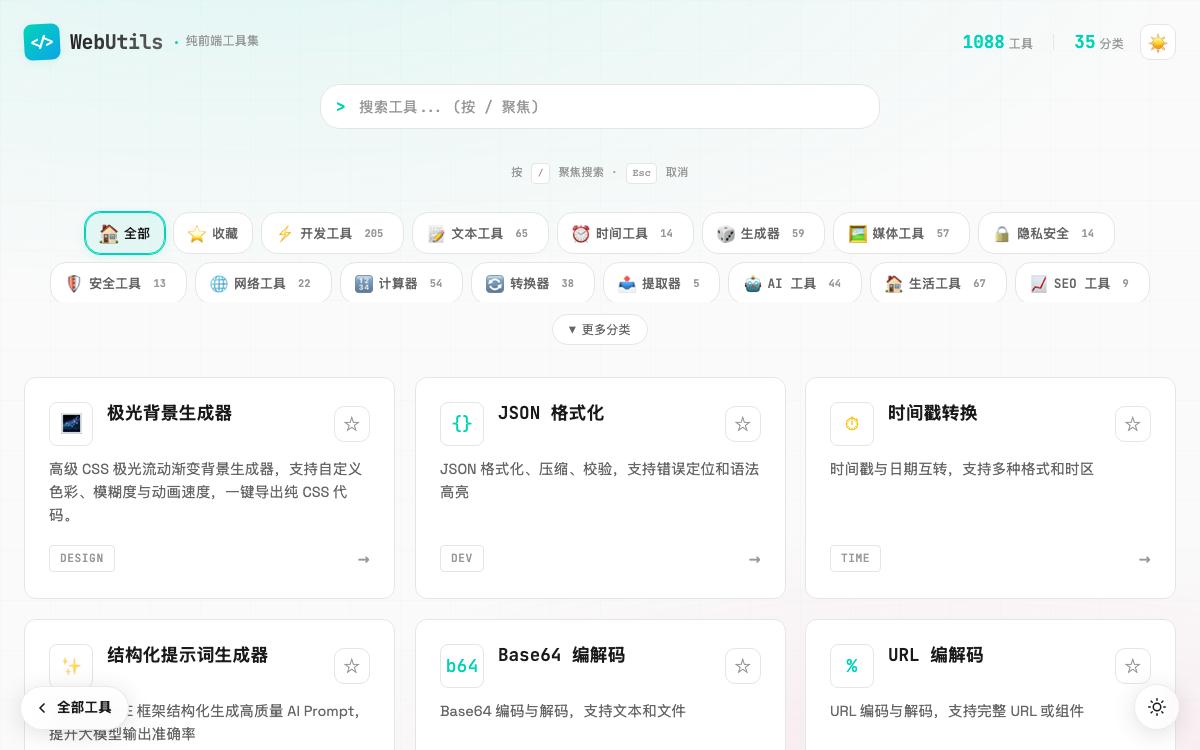The height and width of the screenshot is (750, 1200).
Task: Click the slash key hint badge
Action: click(x=540, y=173)
